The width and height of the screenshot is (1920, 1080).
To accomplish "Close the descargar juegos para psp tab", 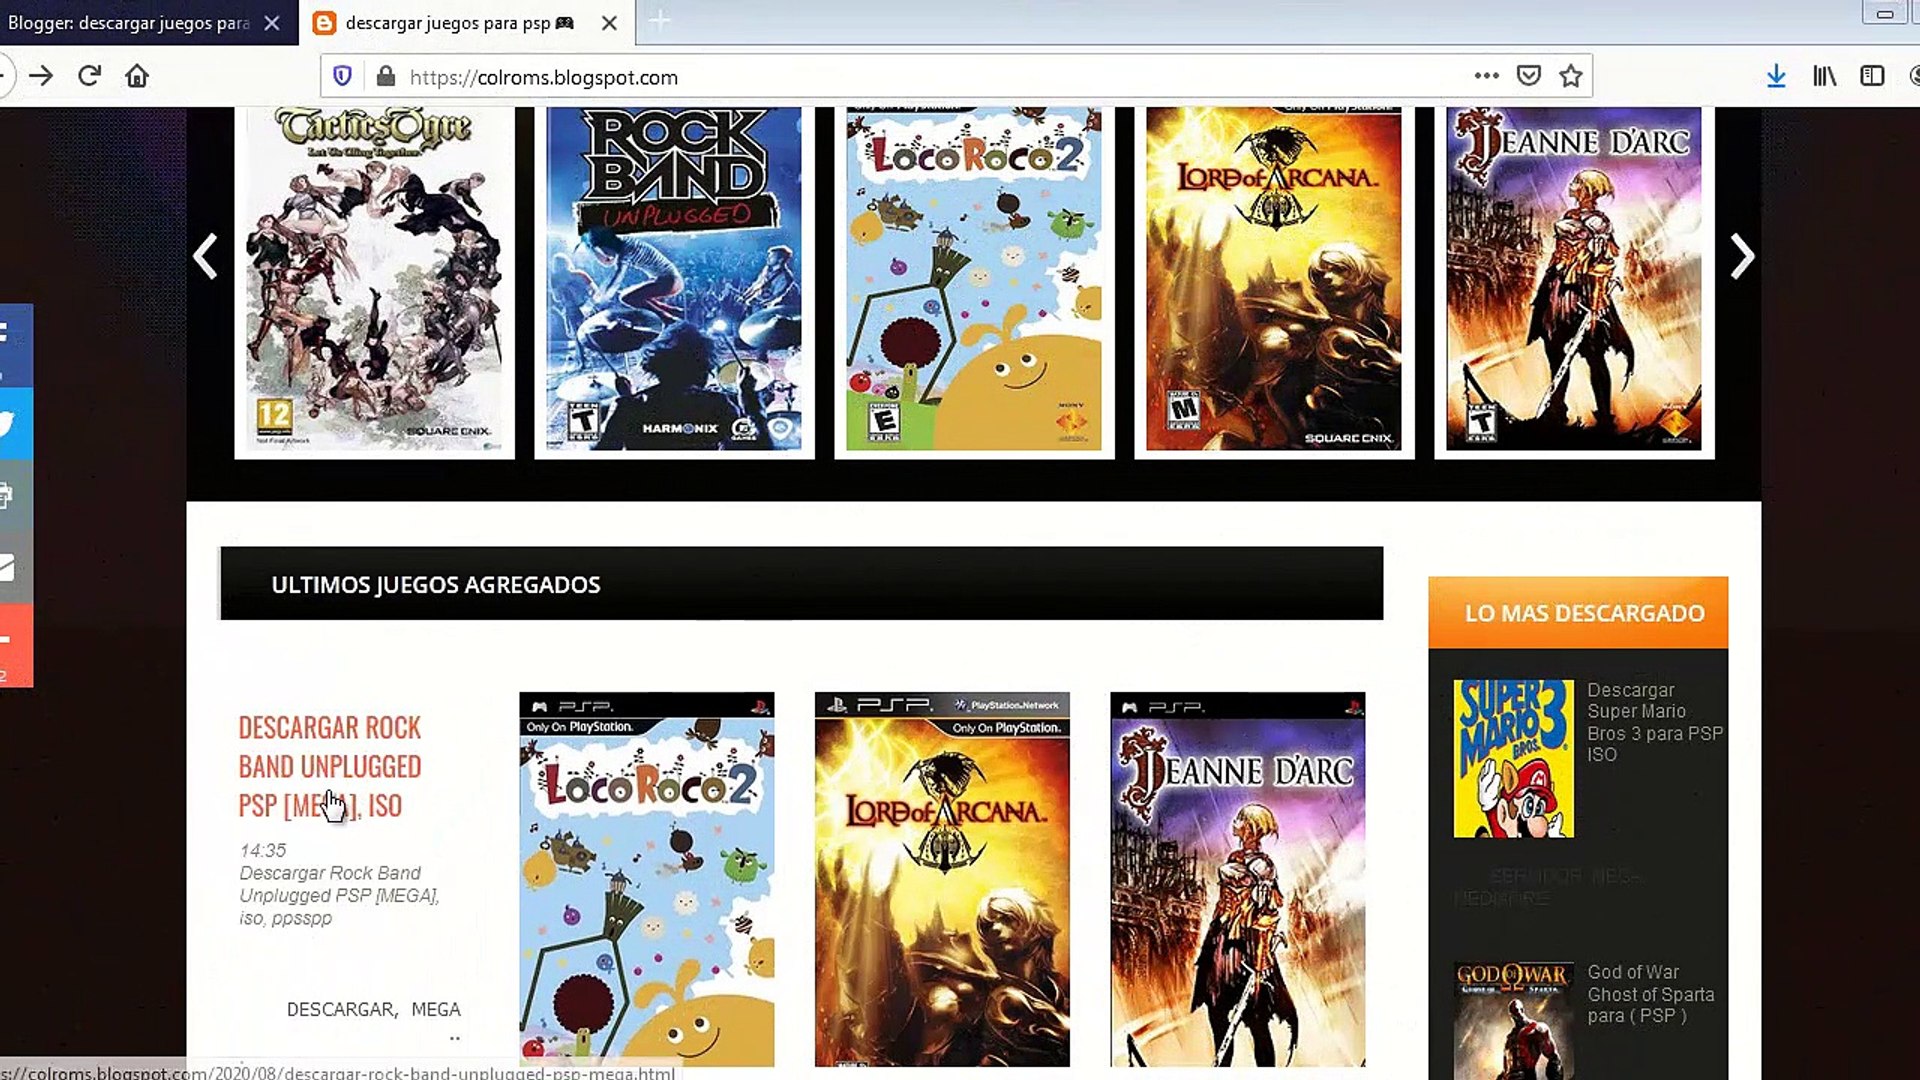I will click(609, 23).
